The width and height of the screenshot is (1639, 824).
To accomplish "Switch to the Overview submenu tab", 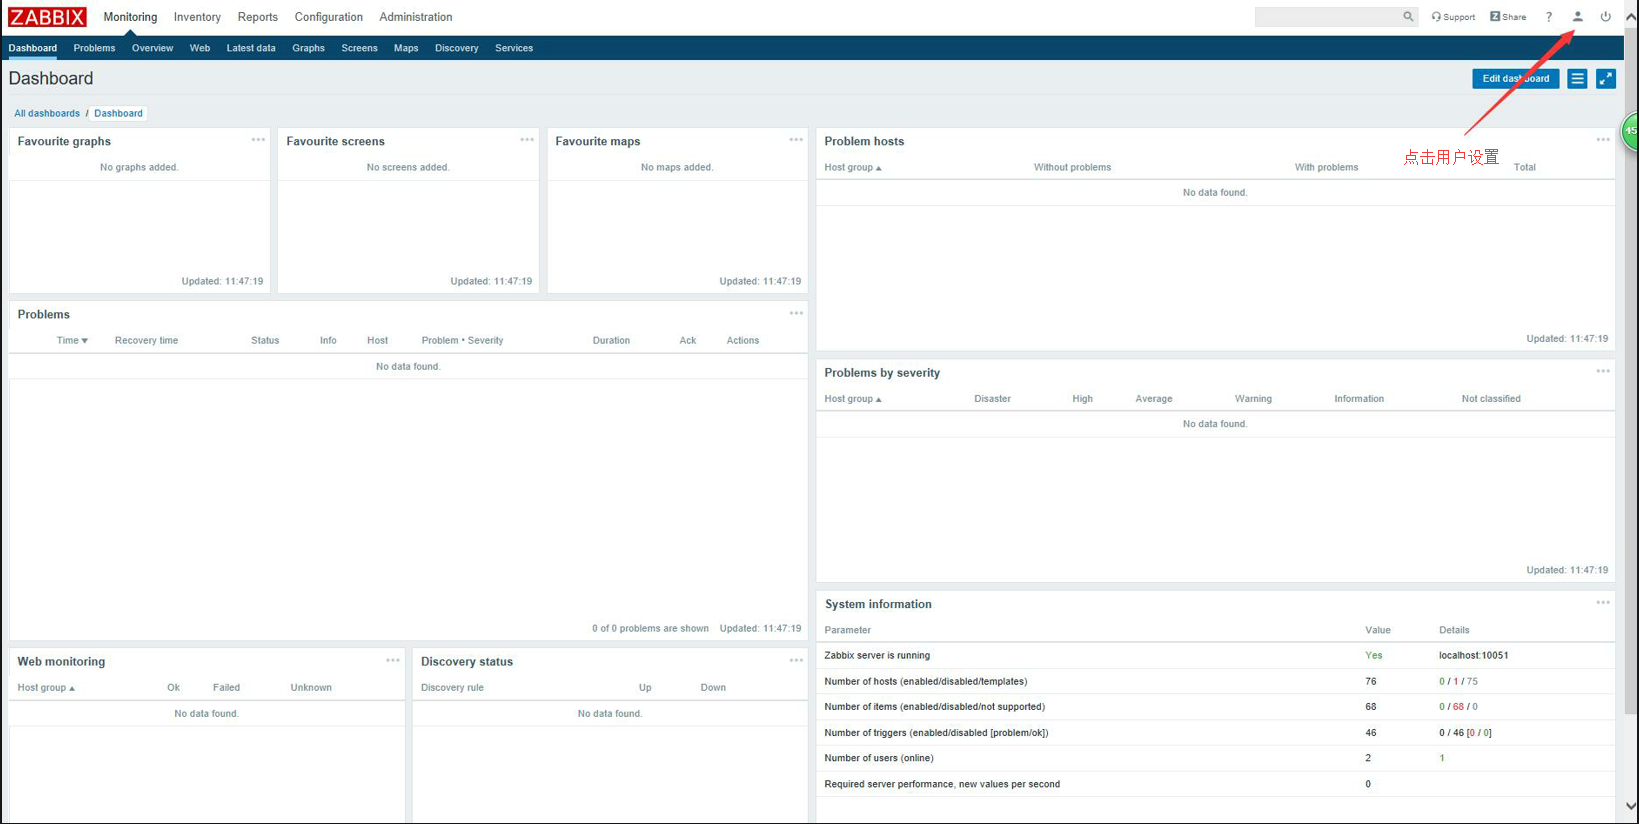I will click(152, 48).
